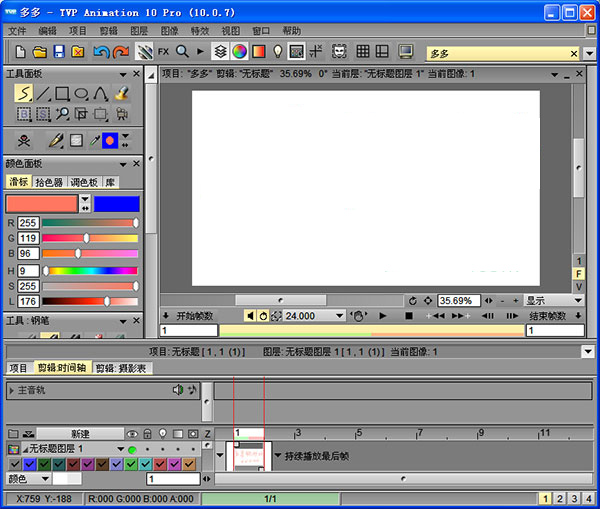The image size is (600, 509).
Task: Click the Undo arrow in the toolbar
Action: pos(100,51)
